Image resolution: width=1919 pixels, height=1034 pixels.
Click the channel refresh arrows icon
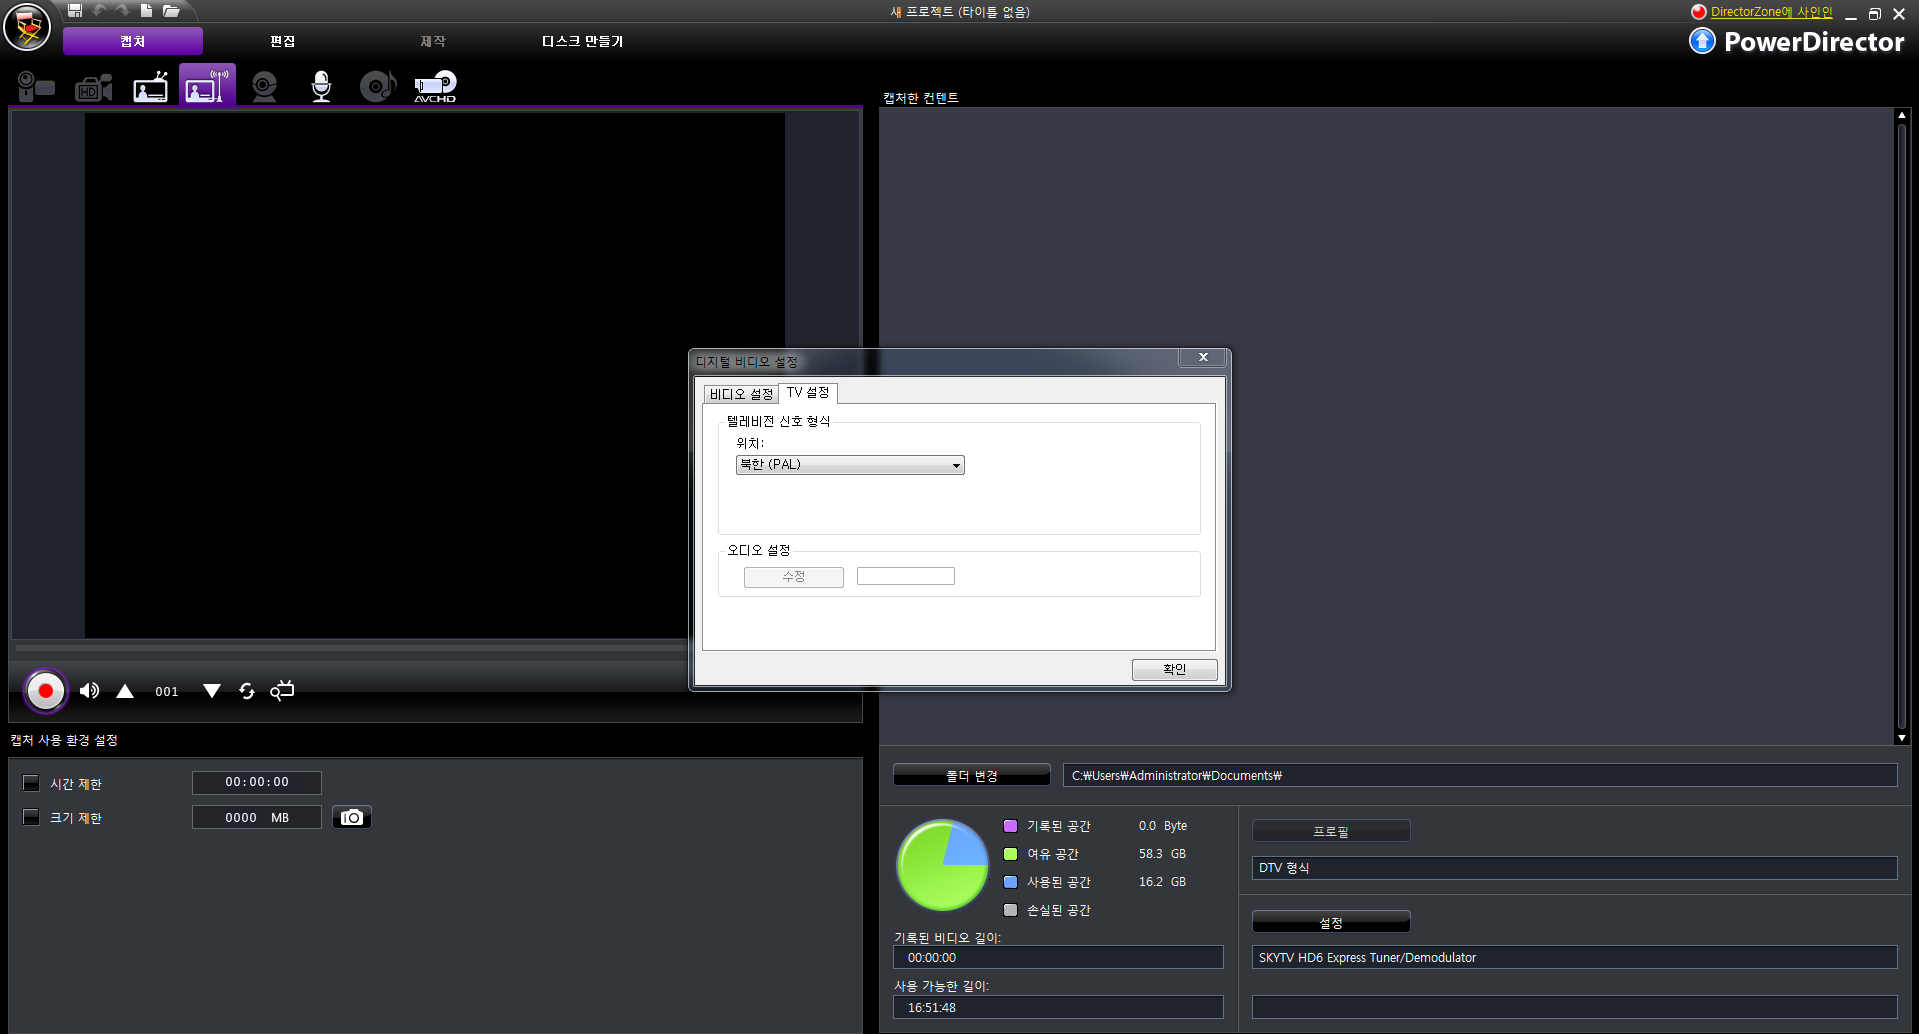pos(247,691)
